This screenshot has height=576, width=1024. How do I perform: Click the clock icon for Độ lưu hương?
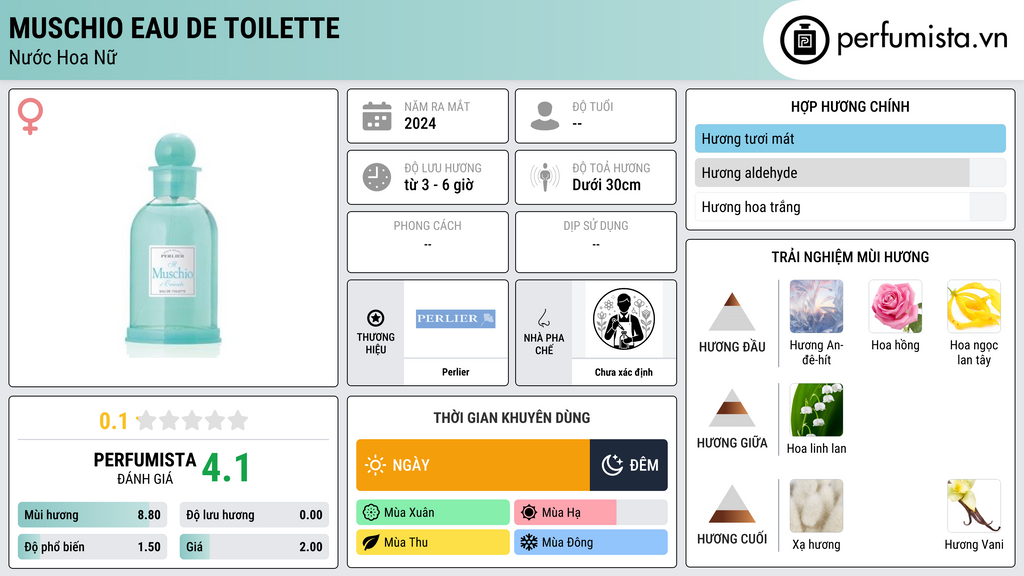click(377, 177)
